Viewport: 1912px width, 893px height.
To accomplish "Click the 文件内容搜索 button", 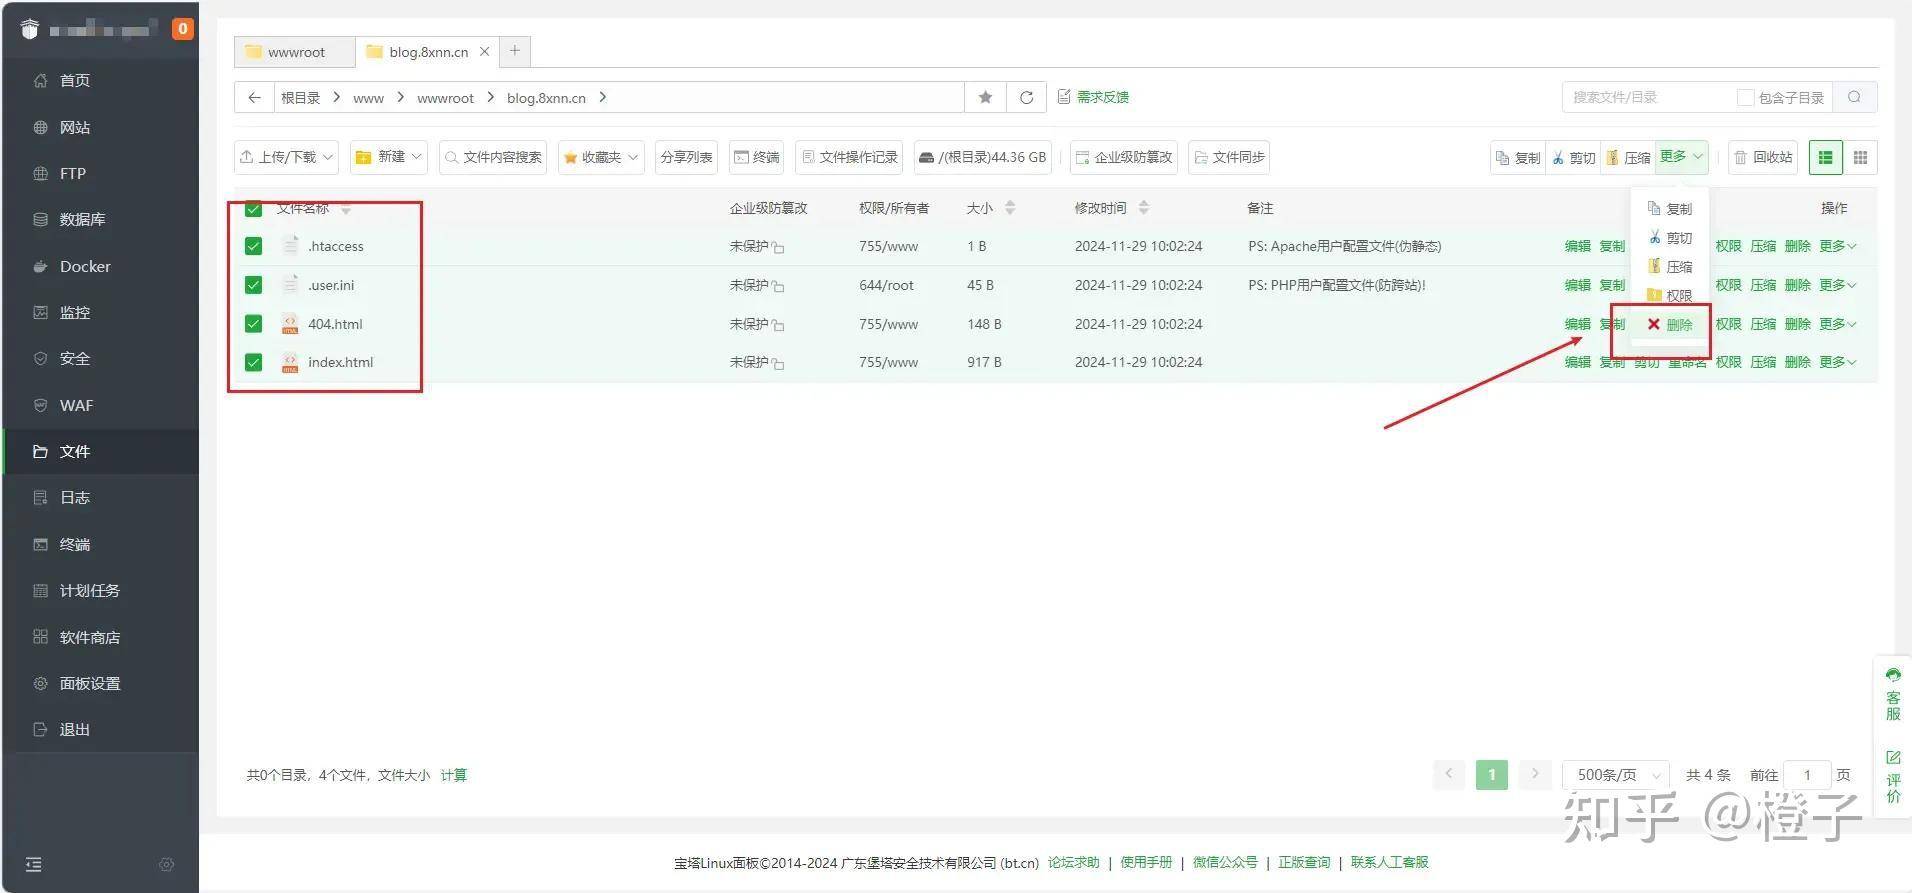I will tap(493, 157).
